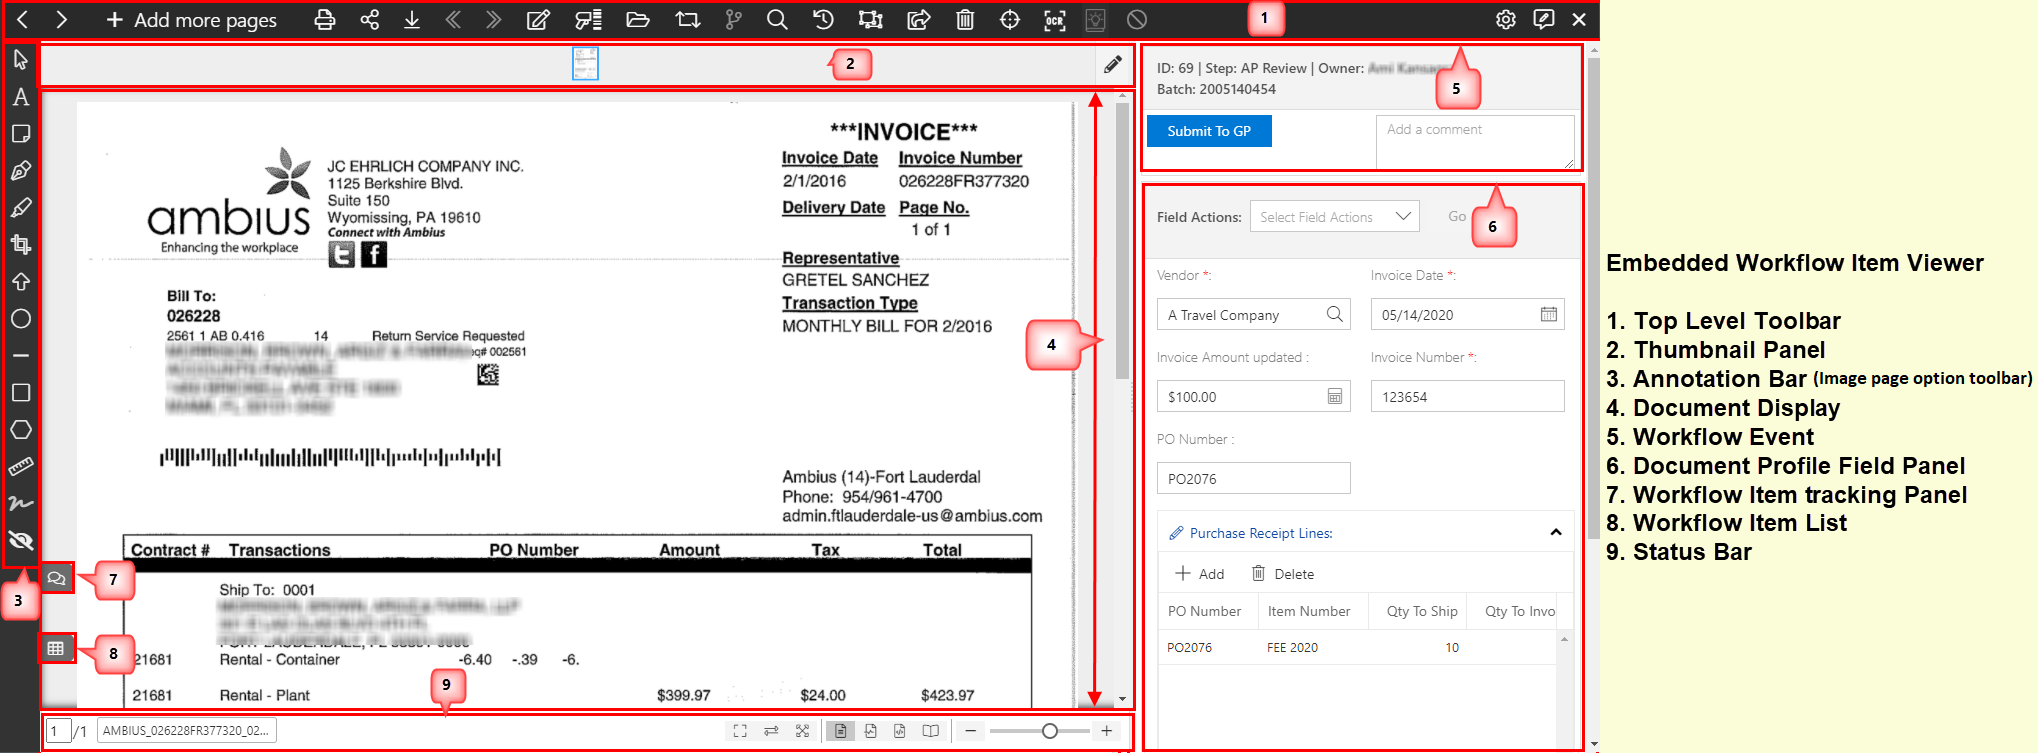Select the sticky note annotation tool
Image resolution: width=2038 pixels, height=753 pixels.
[20, 134]
